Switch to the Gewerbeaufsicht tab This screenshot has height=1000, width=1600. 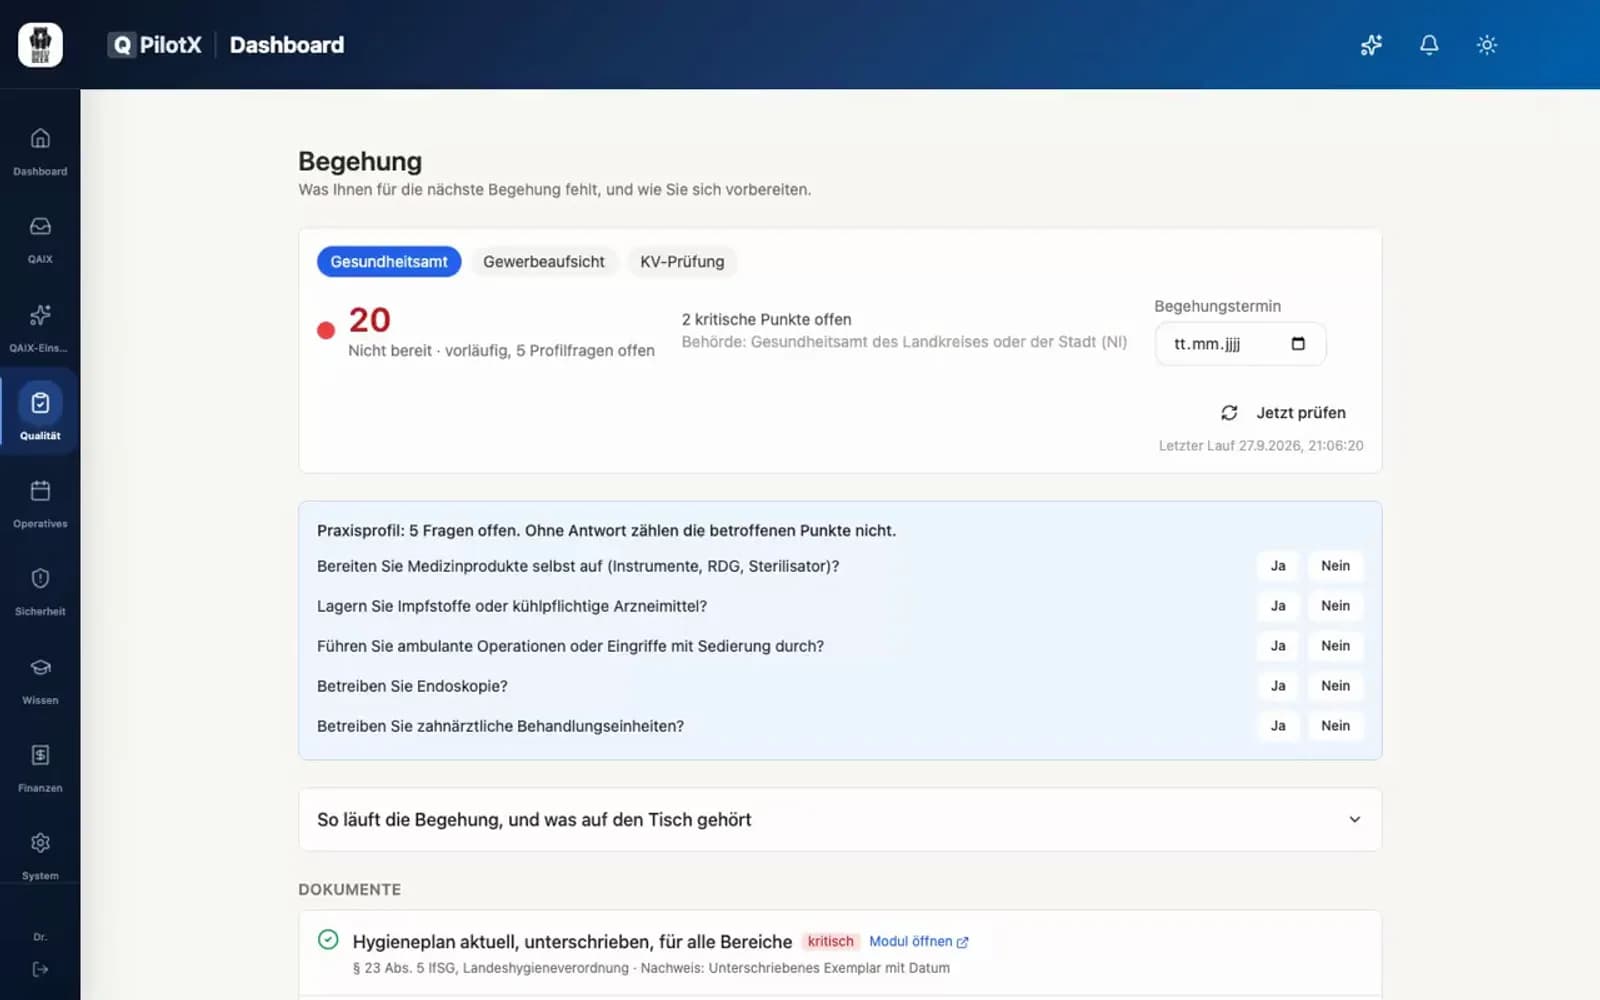click(544, 262)
